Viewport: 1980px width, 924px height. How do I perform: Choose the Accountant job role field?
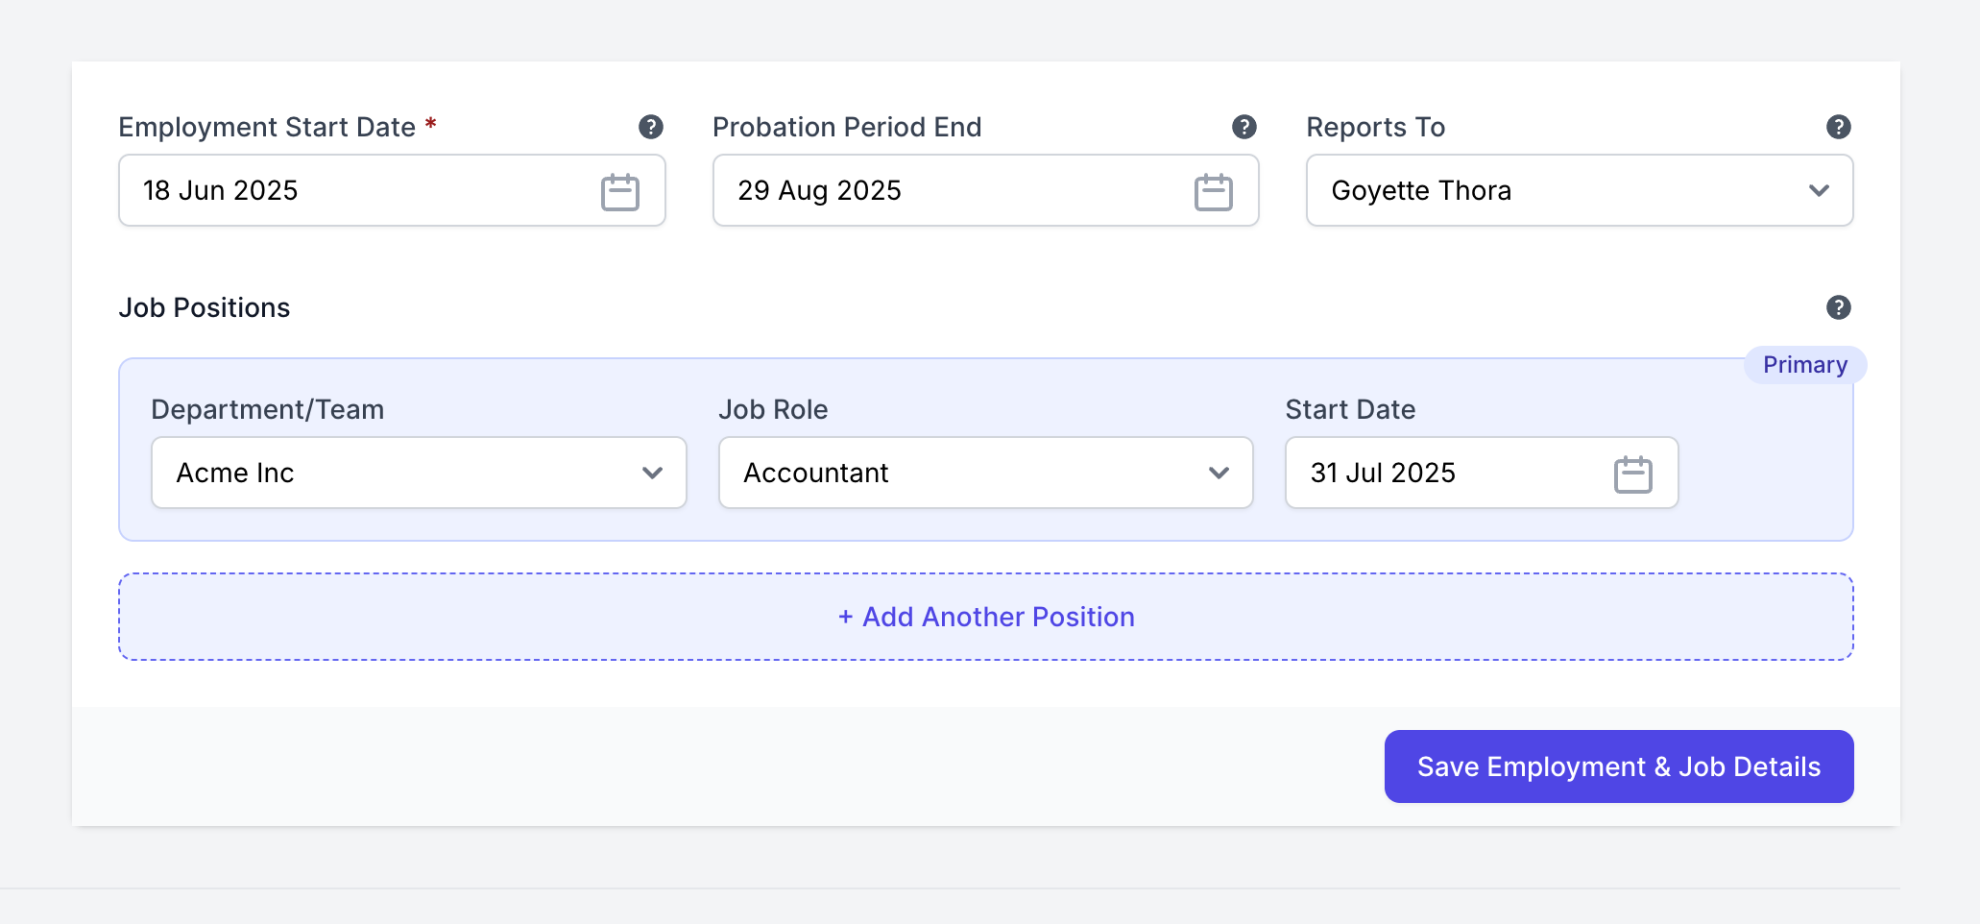tap(960, 473)
